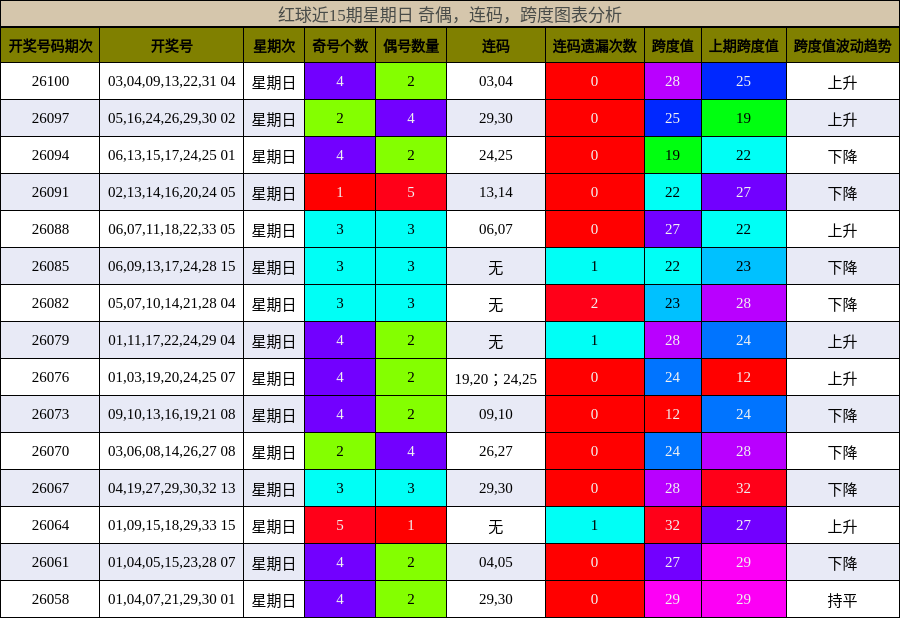Select period number 26076
900x618 pixels.
51,378
